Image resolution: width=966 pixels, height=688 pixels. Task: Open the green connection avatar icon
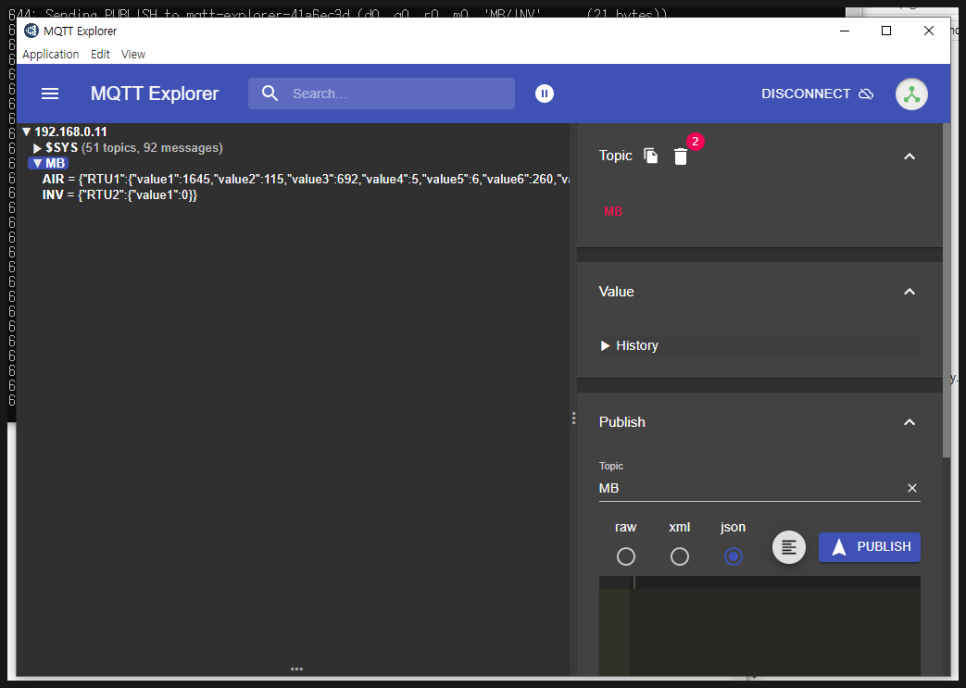911,94
